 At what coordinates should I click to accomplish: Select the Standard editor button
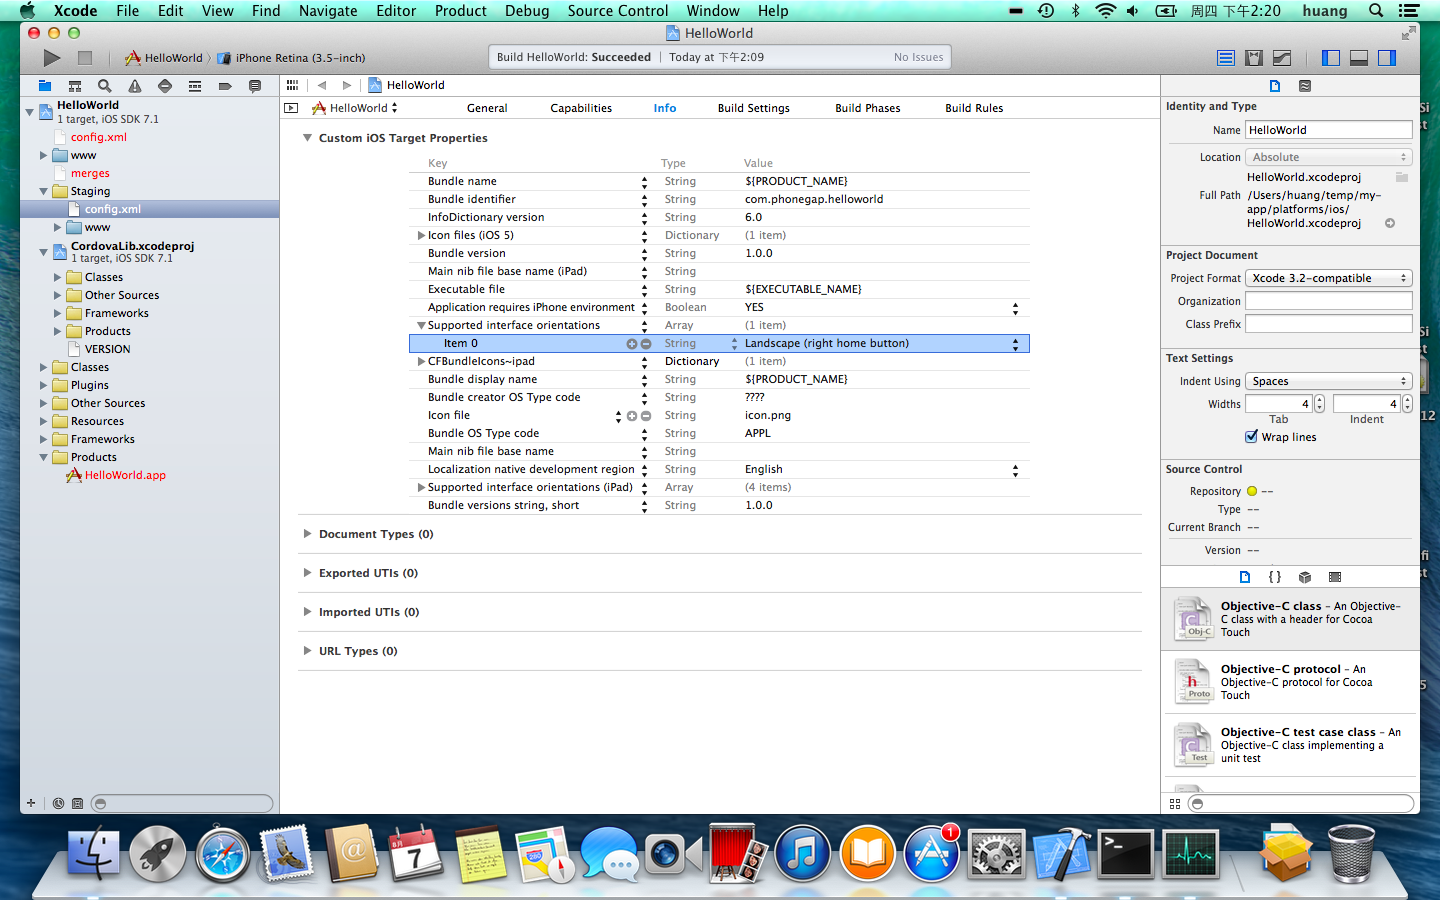pos(1226,58)
